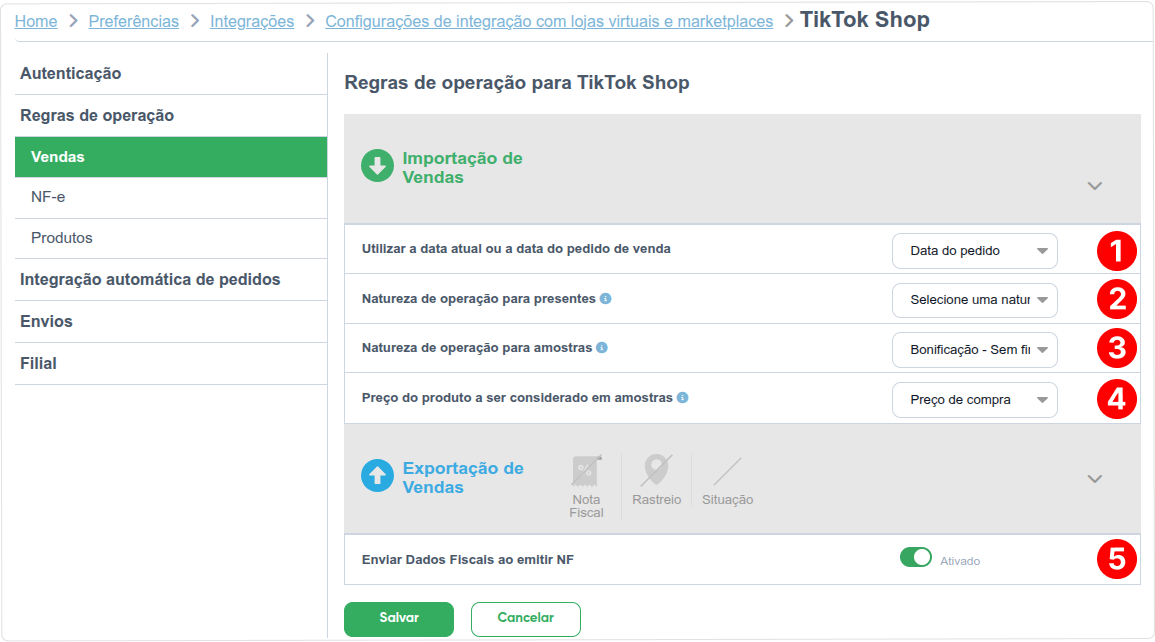The width and height of the screenshot is (1155, 642).
Task: Select the NF-e sidebar item
Action: pyautogui.click(x=171, y=197)
